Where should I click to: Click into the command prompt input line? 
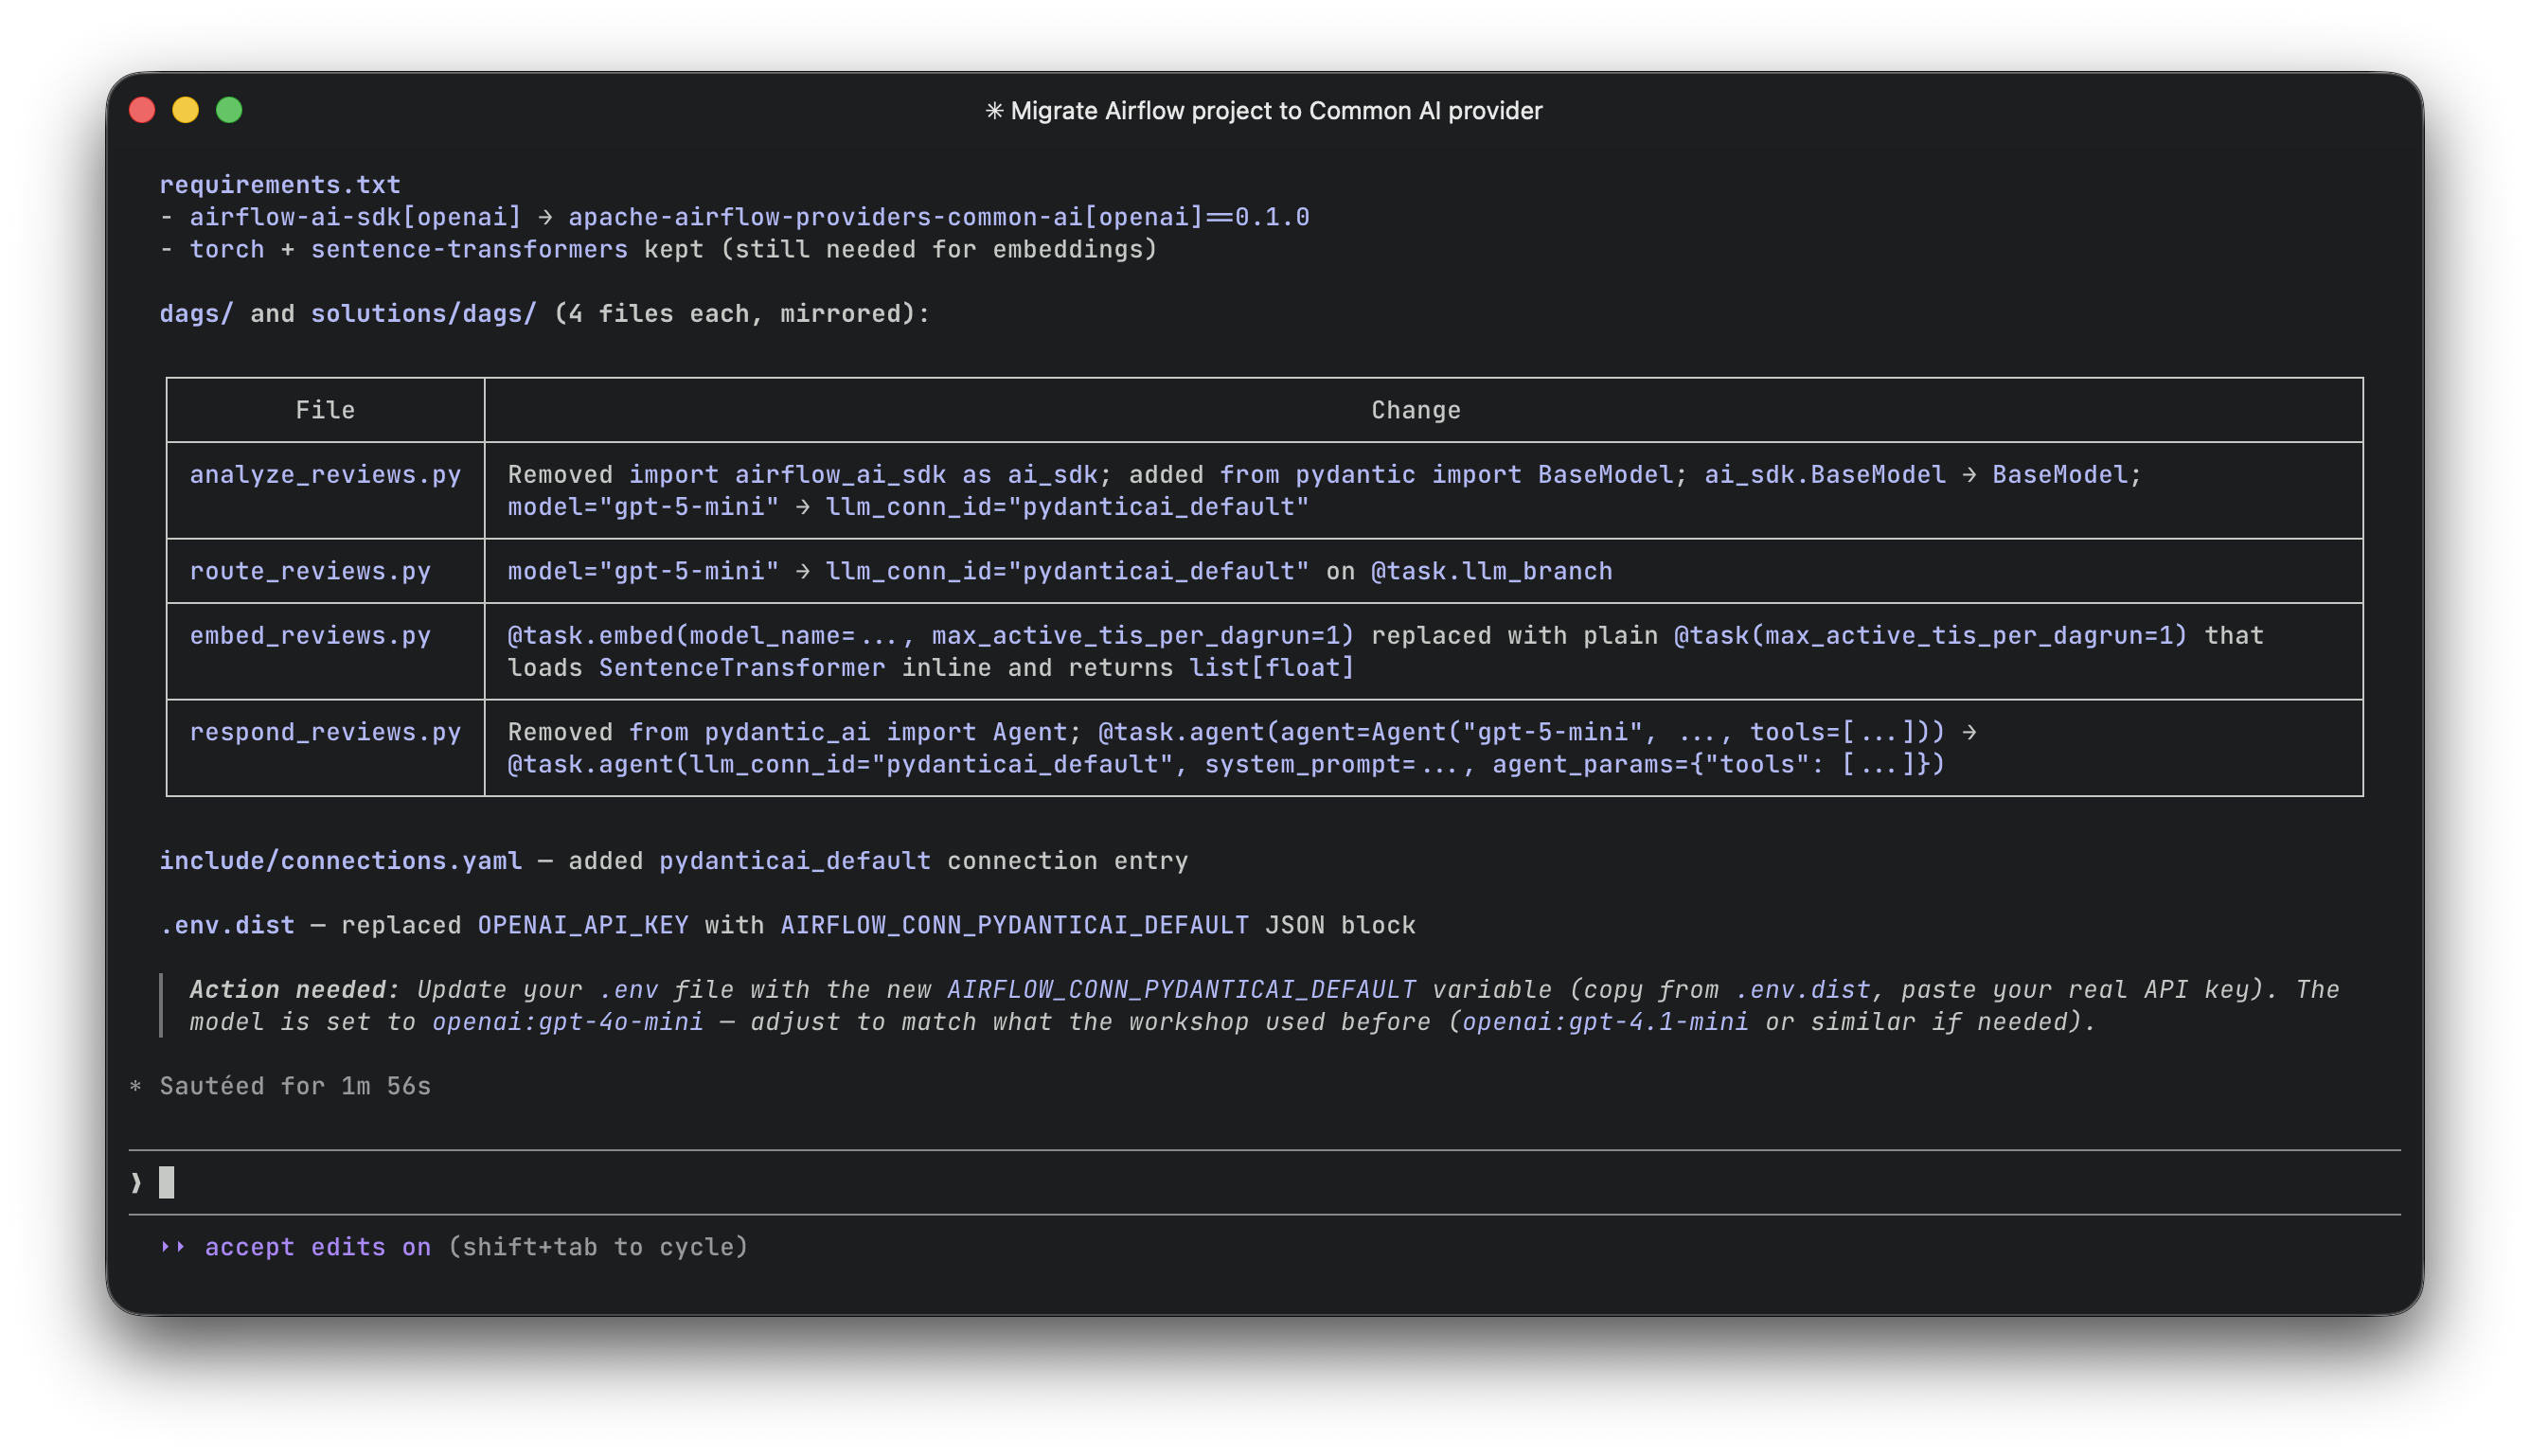(x=1264, y=1183)
